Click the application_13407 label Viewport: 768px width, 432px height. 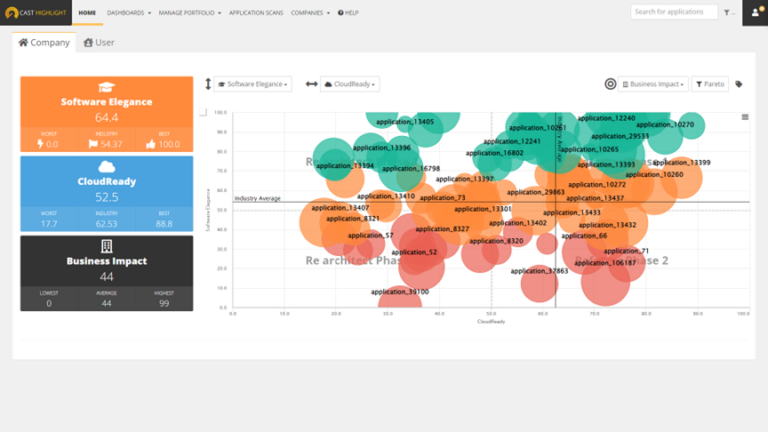pyautogui.click(x=340, y=208)
